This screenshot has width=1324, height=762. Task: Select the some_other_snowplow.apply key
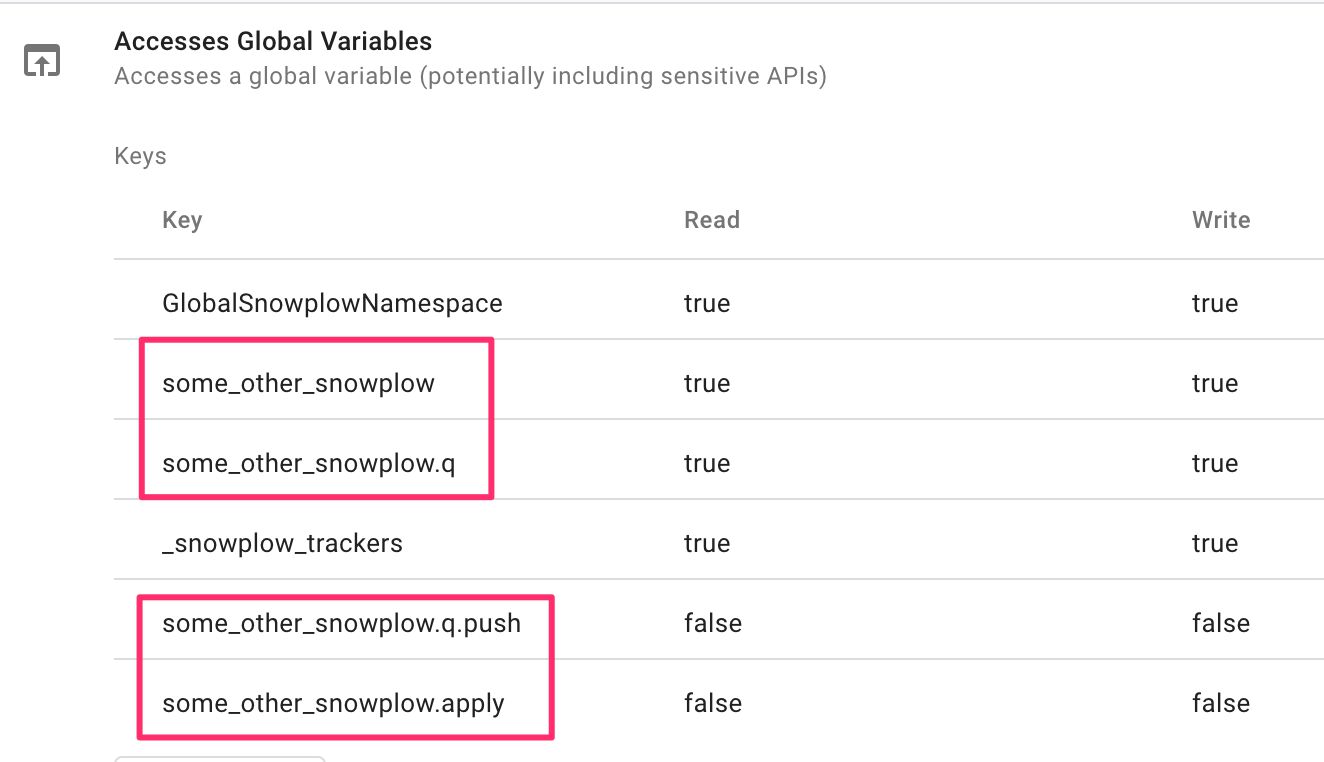click(x=333, y=704)
